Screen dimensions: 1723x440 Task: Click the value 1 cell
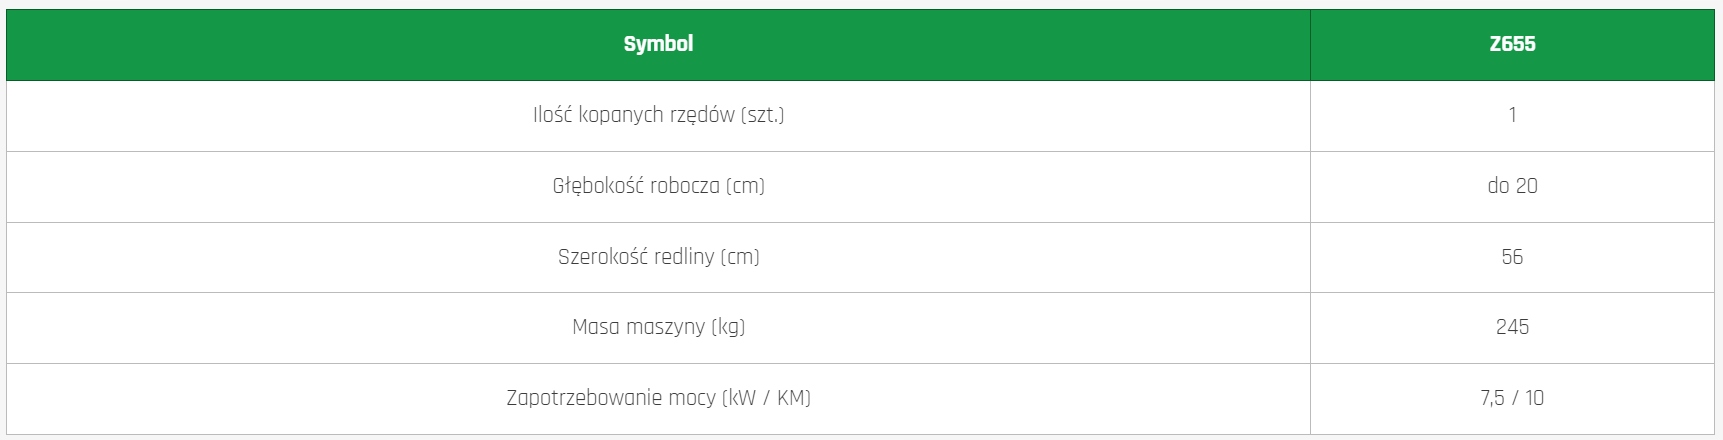(x=1512, y=115)
